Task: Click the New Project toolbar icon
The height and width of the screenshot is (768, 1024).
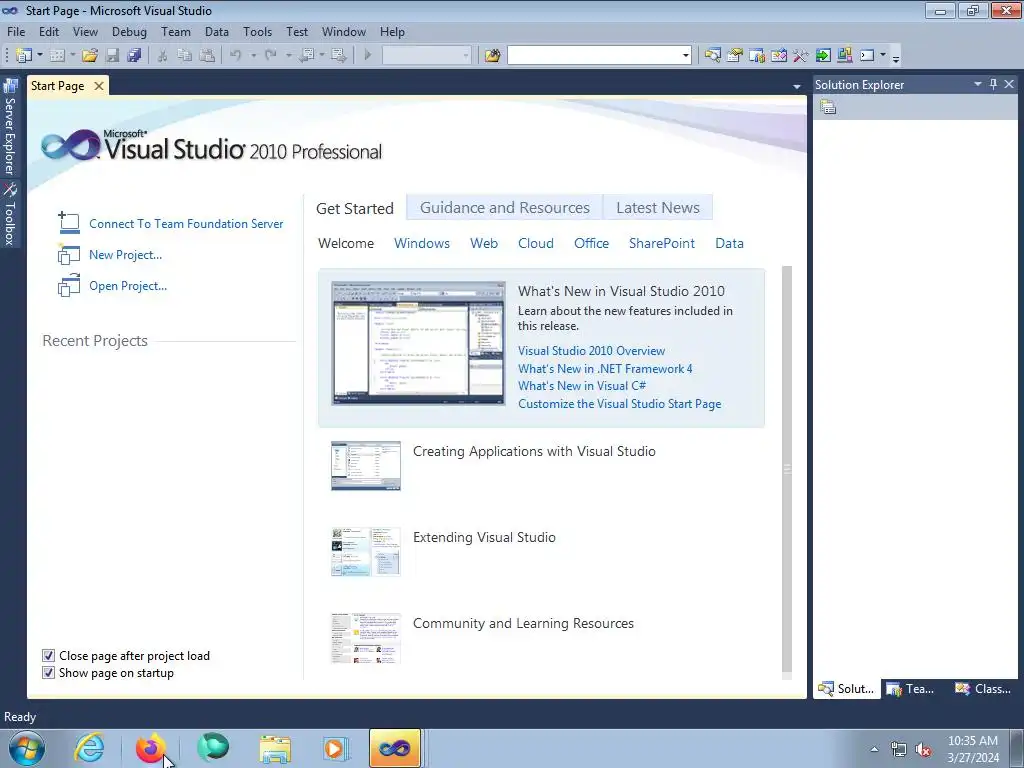Action: 24,56
